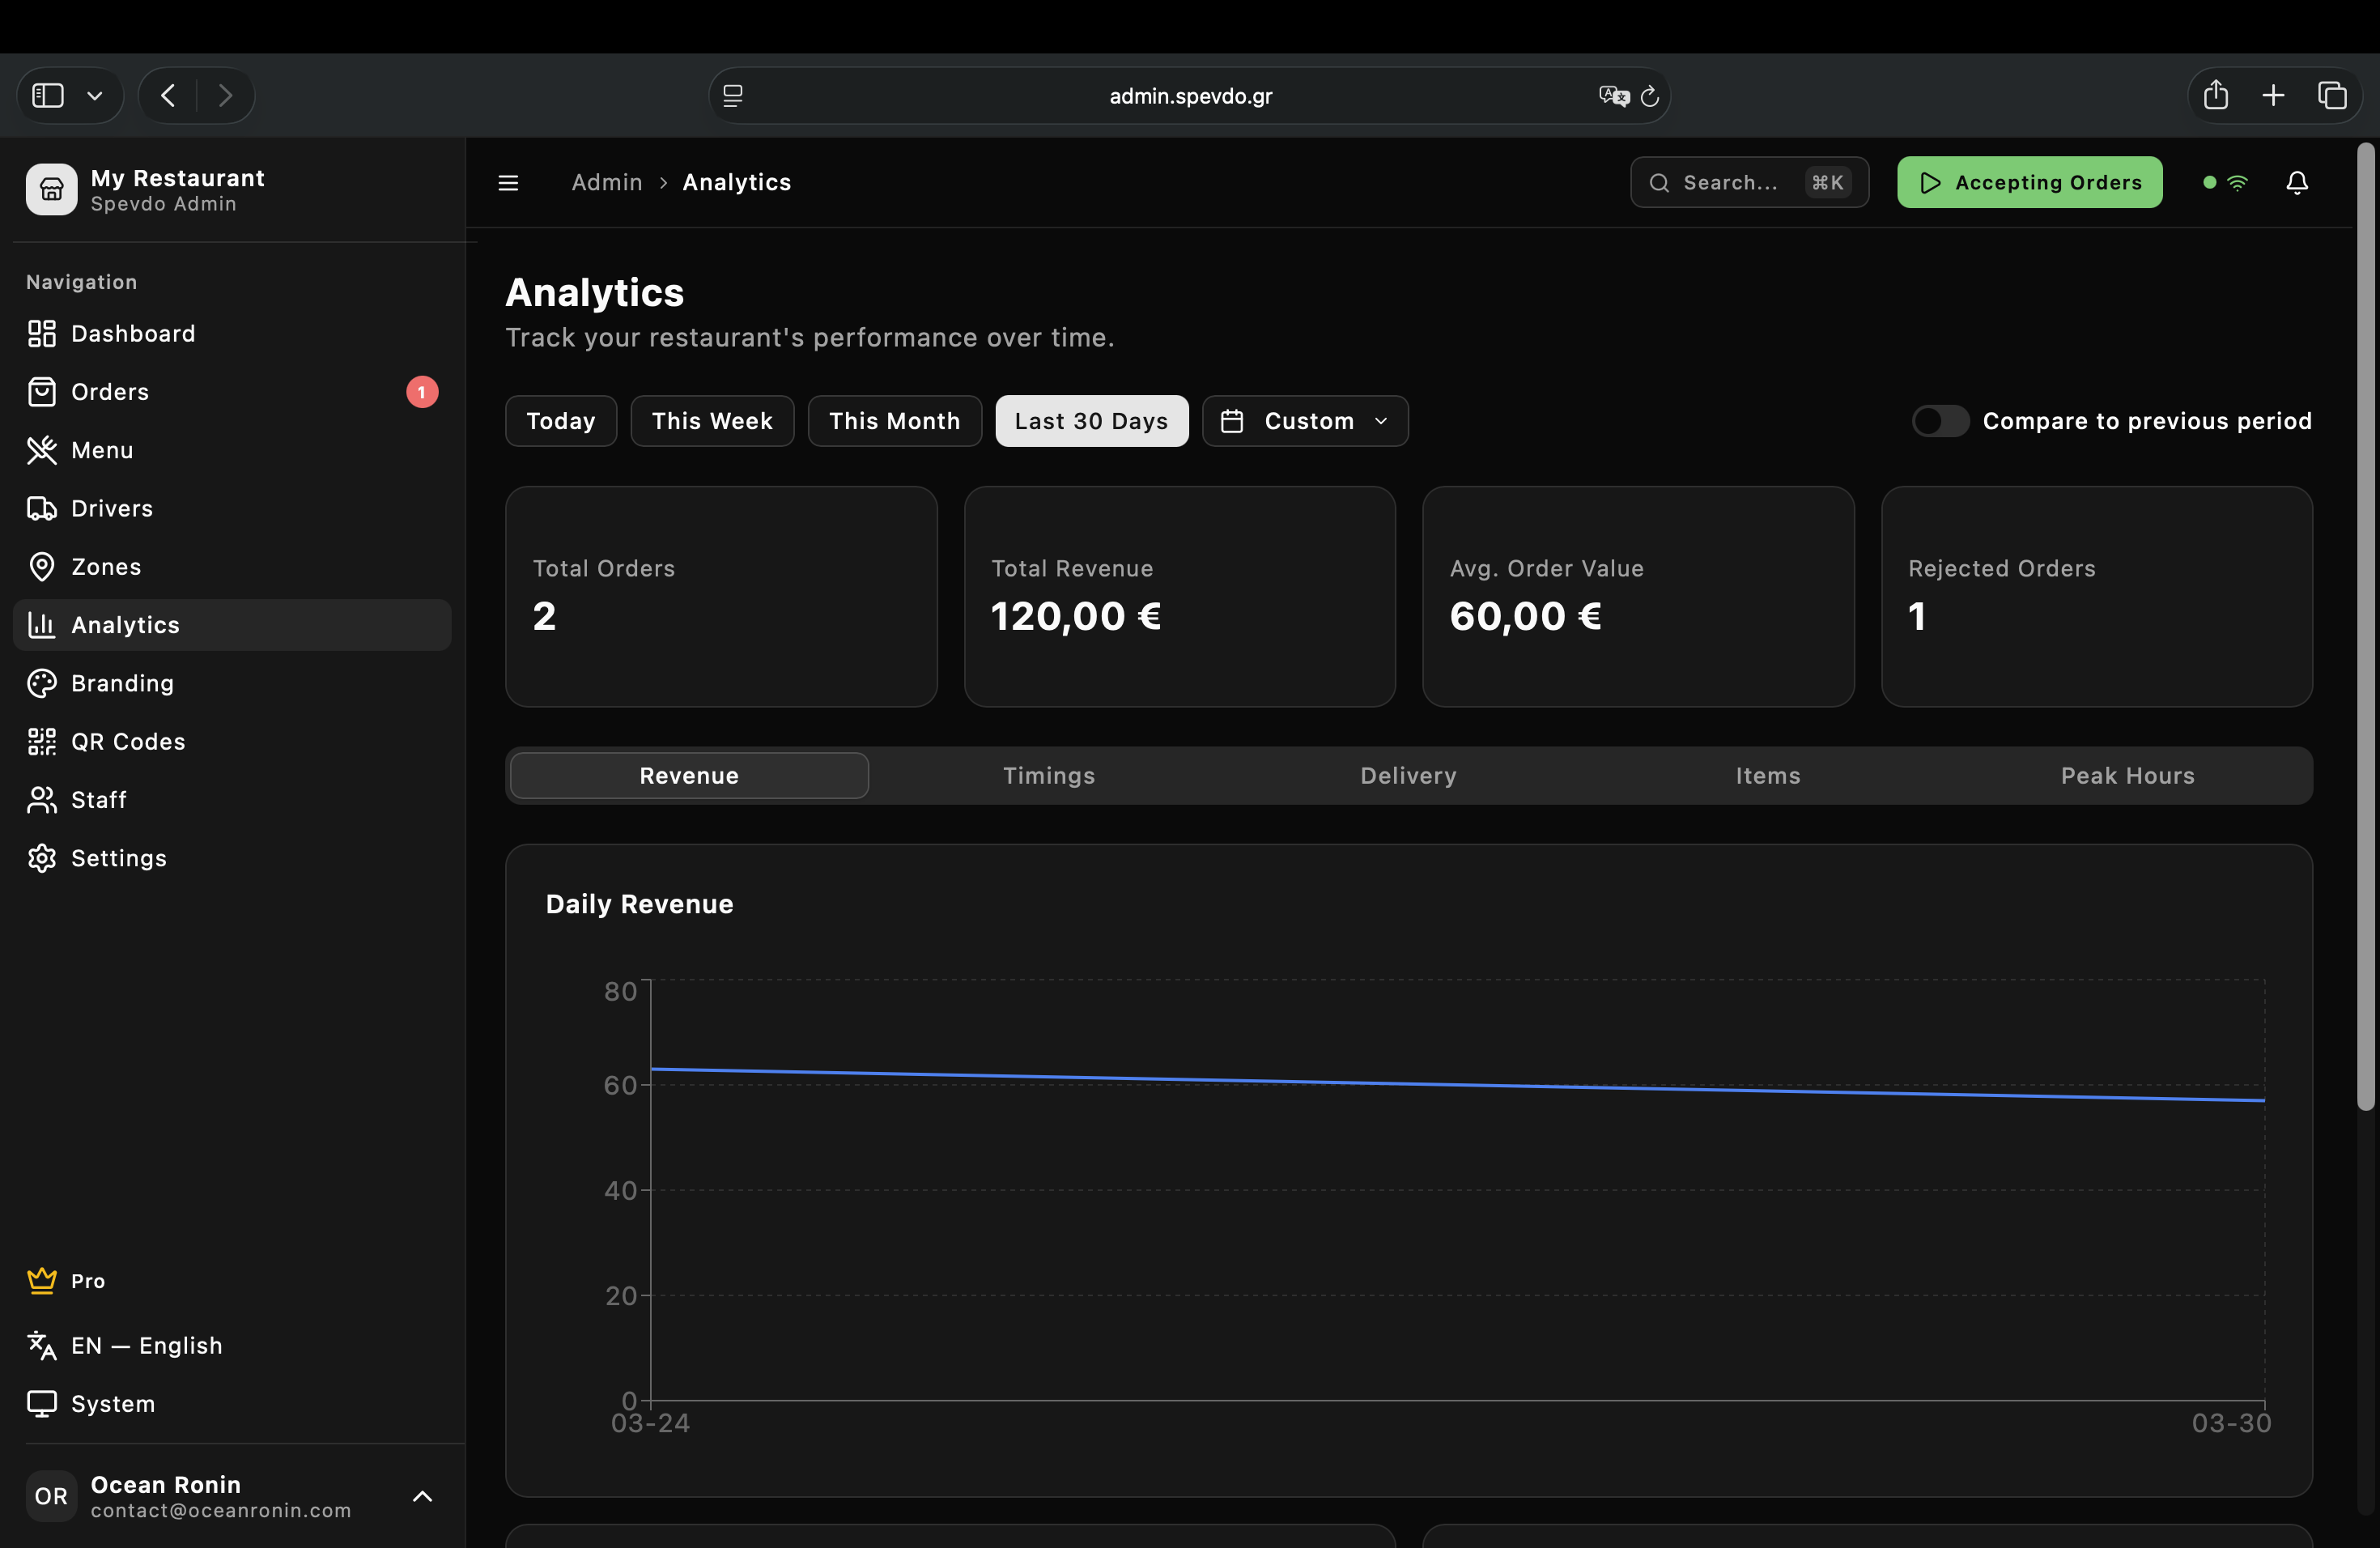Open the Menu section via utensils icon
Image resolution: width=2380 pixels, height=1548 pixels.
(41, 450)
